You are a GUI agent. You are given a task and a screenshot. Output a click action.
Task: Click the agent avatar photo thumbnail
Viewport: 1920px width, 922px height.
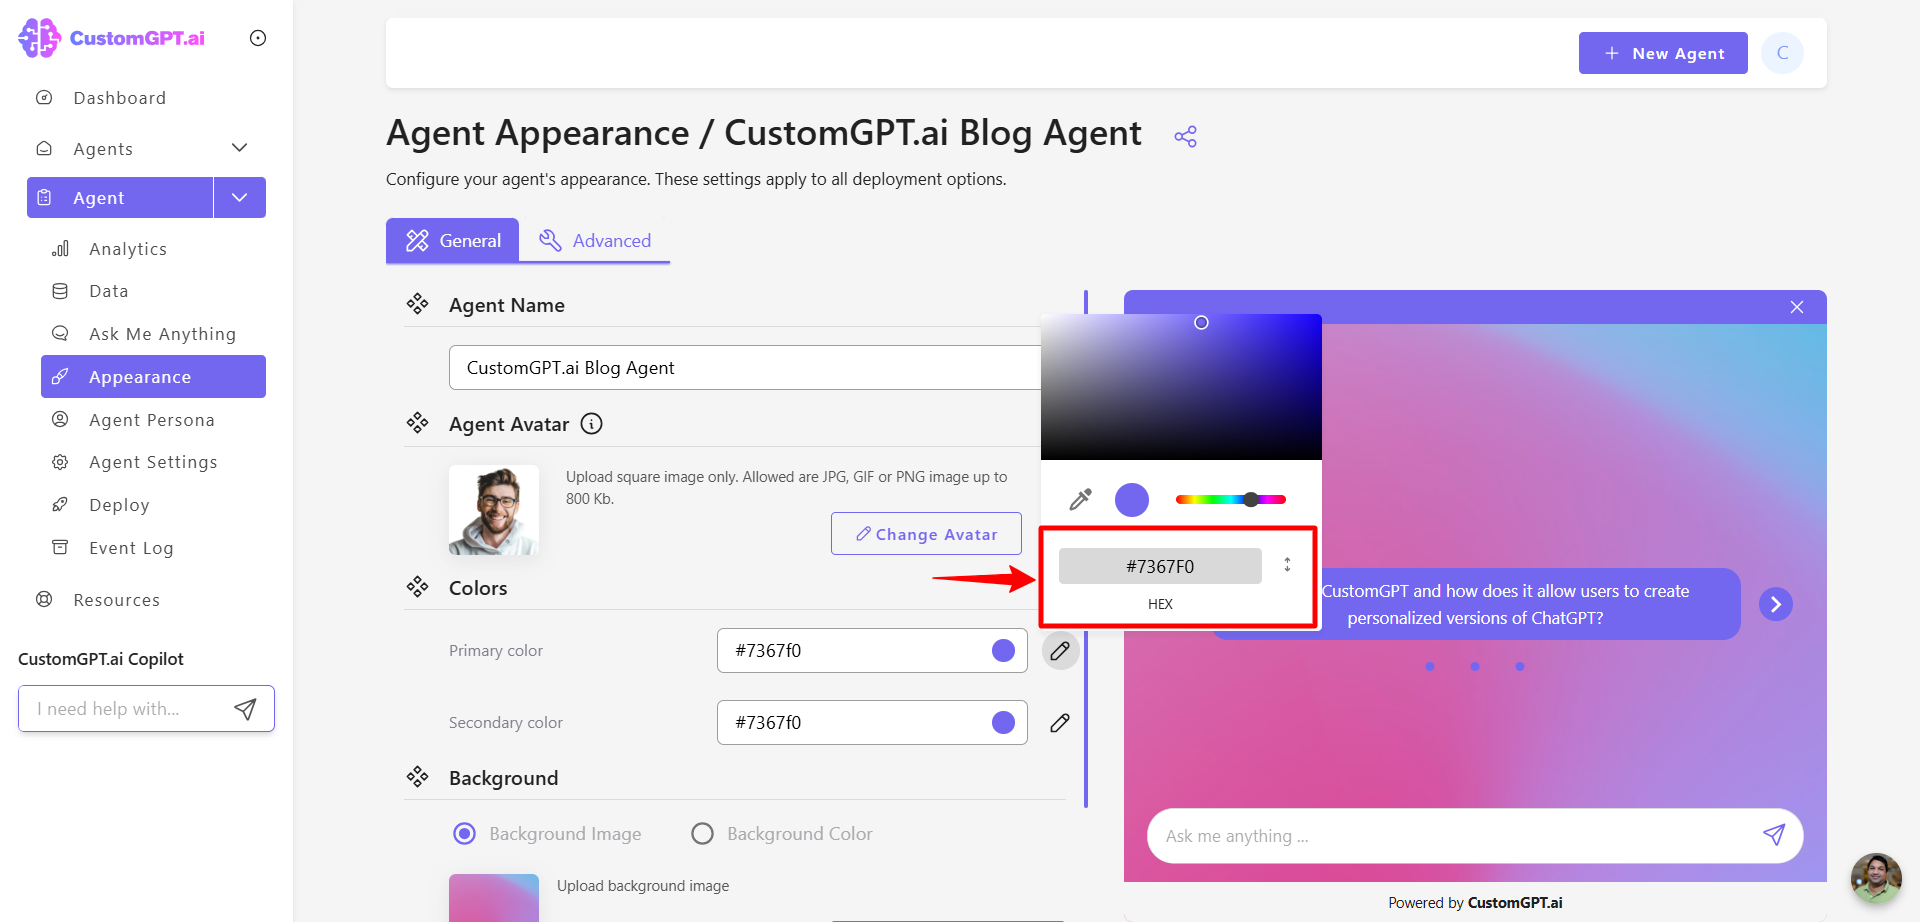point(494,510)
